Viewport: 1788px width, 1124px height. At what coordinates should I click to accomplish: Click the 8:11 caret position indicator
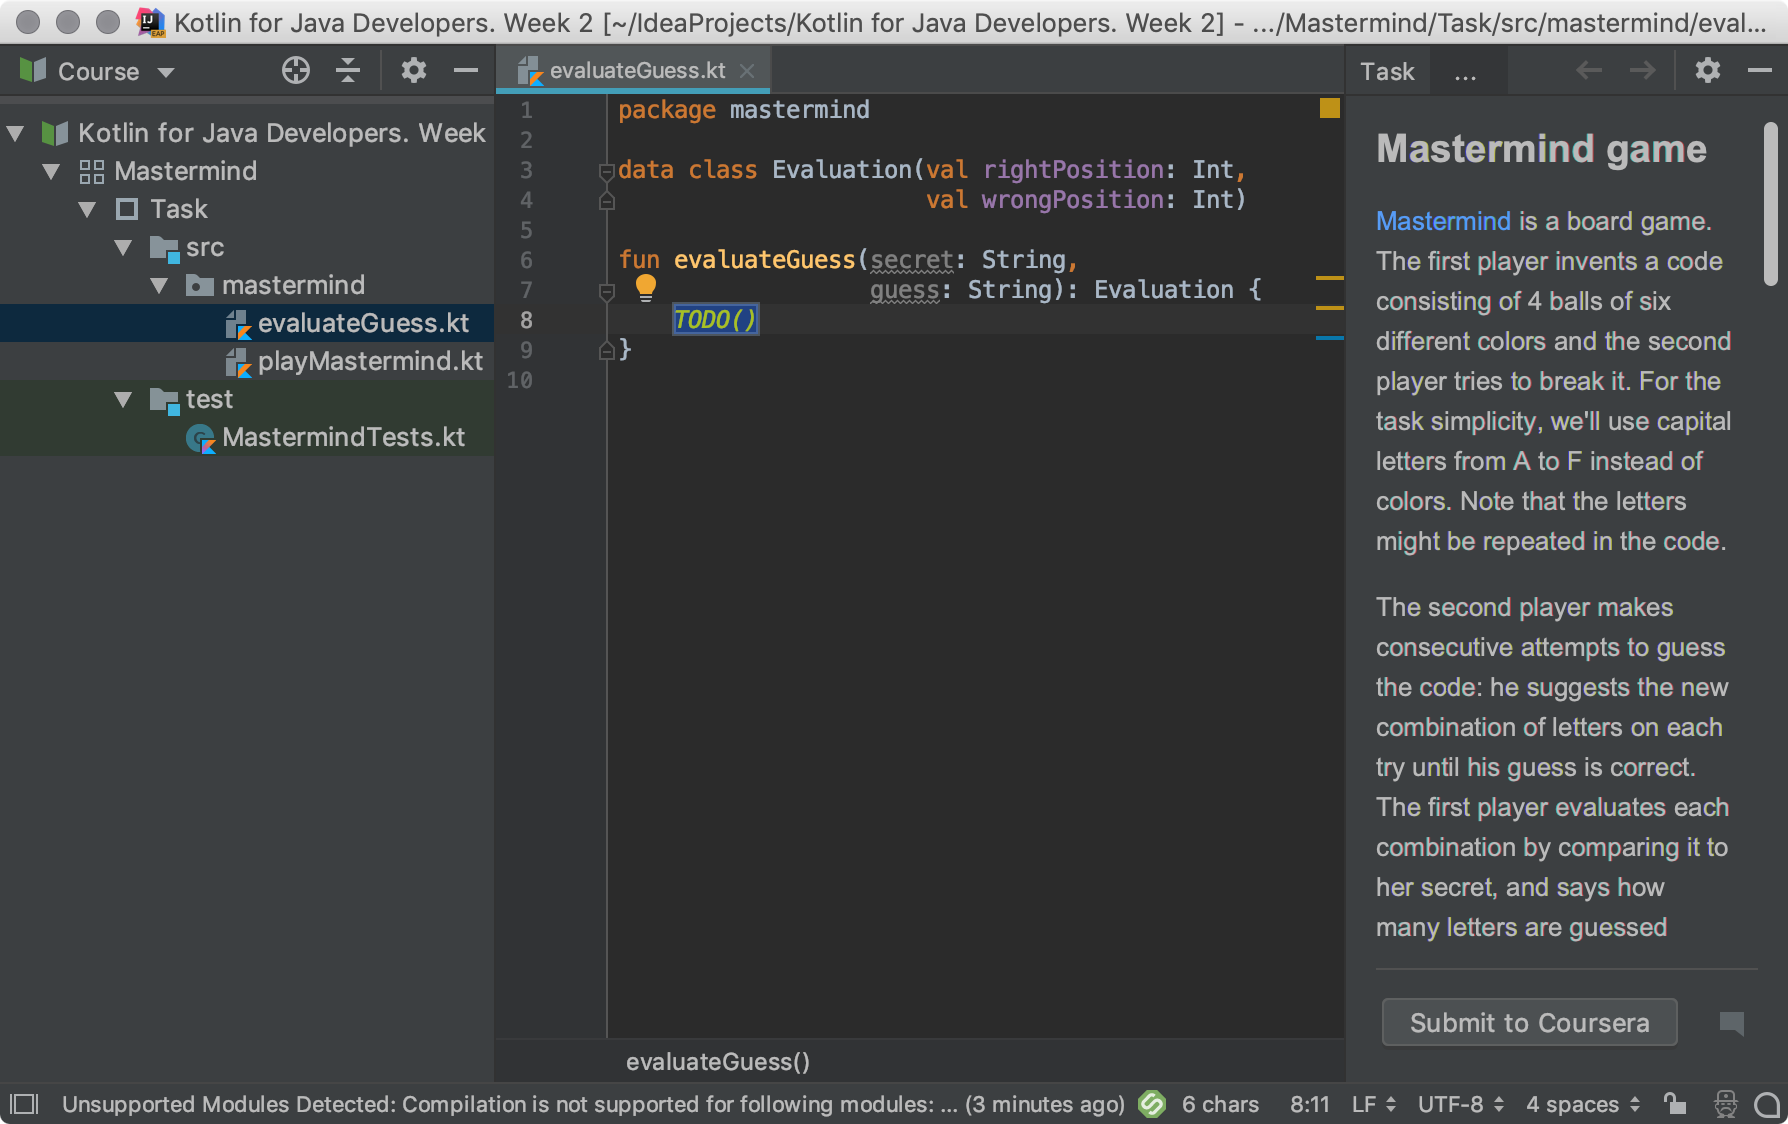[1309, 1104]
